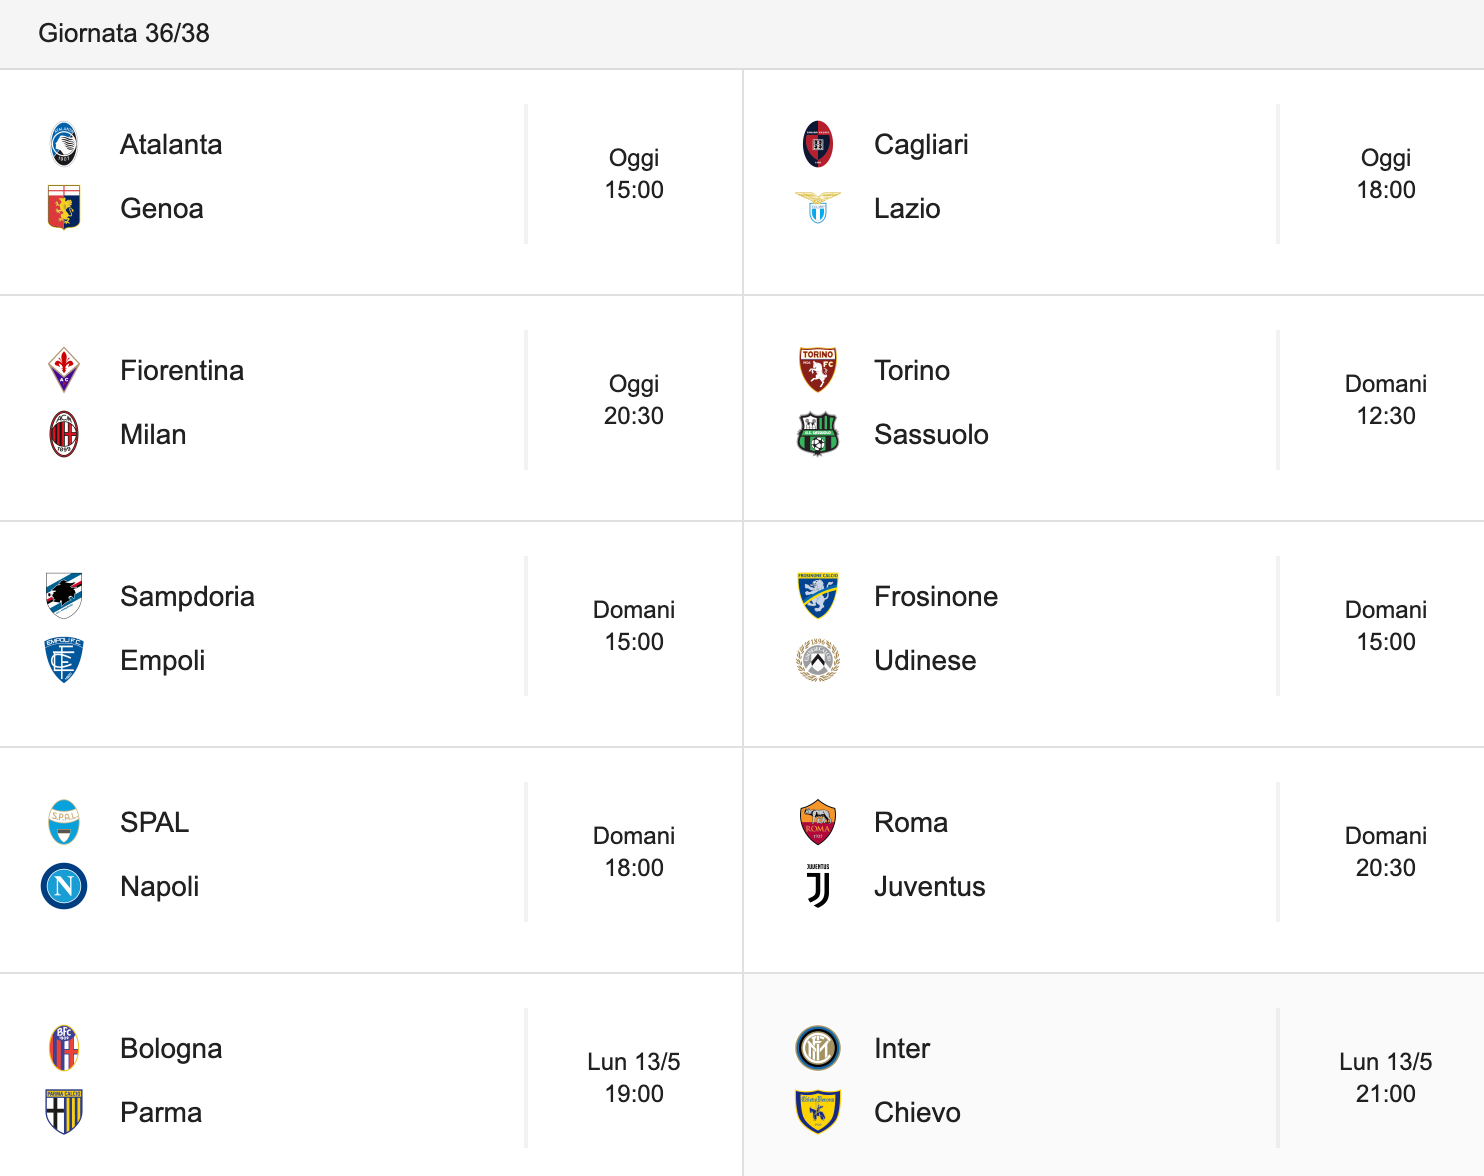Select the Udinese crest icon

818,660
